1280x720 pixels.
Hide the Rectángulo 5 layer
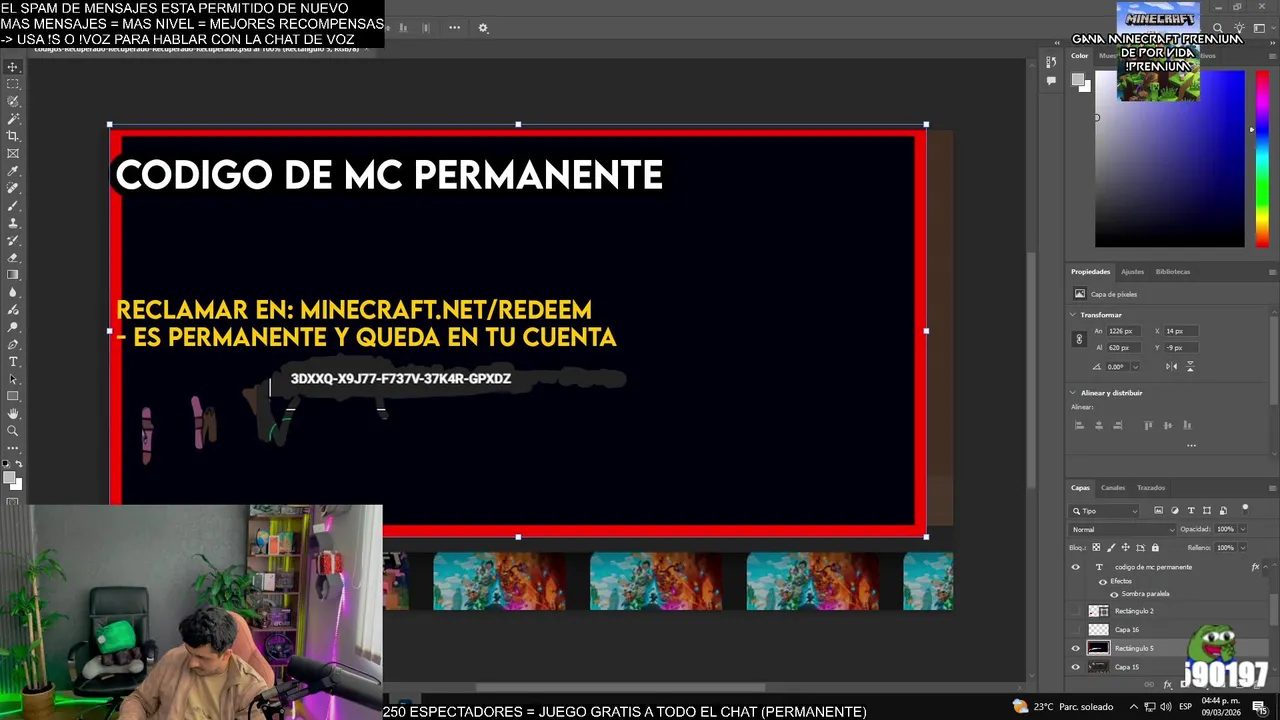(1076, 648)
